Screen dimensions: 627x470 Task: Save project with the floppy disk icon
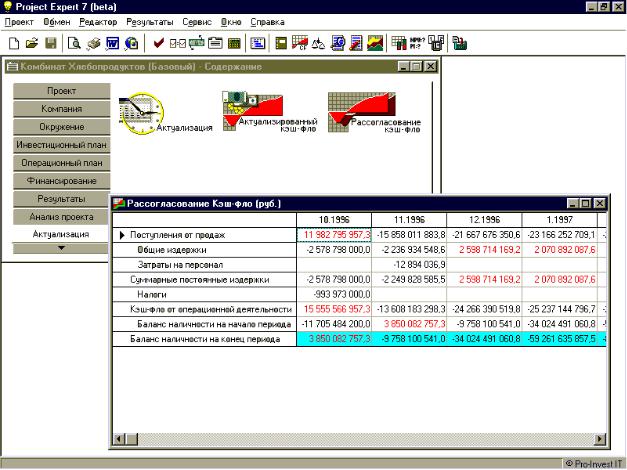[50, 43]
